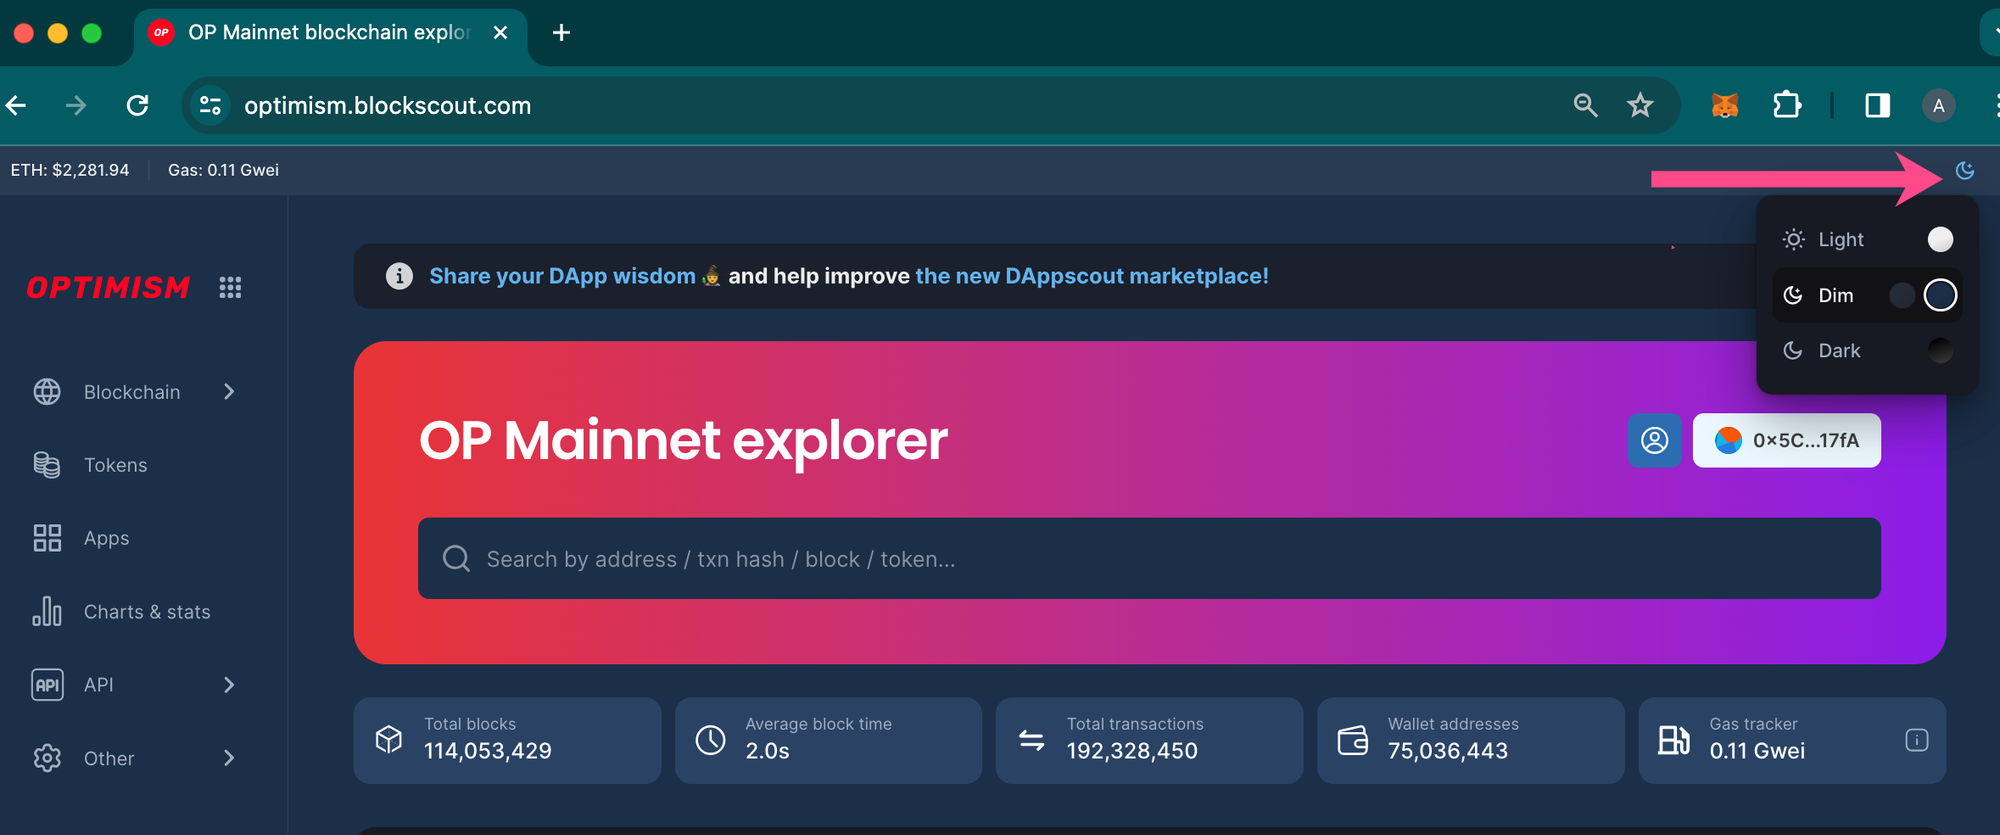Click the API badge icon
Screen dimensions: 2000x835
click(x=47, y=685)
